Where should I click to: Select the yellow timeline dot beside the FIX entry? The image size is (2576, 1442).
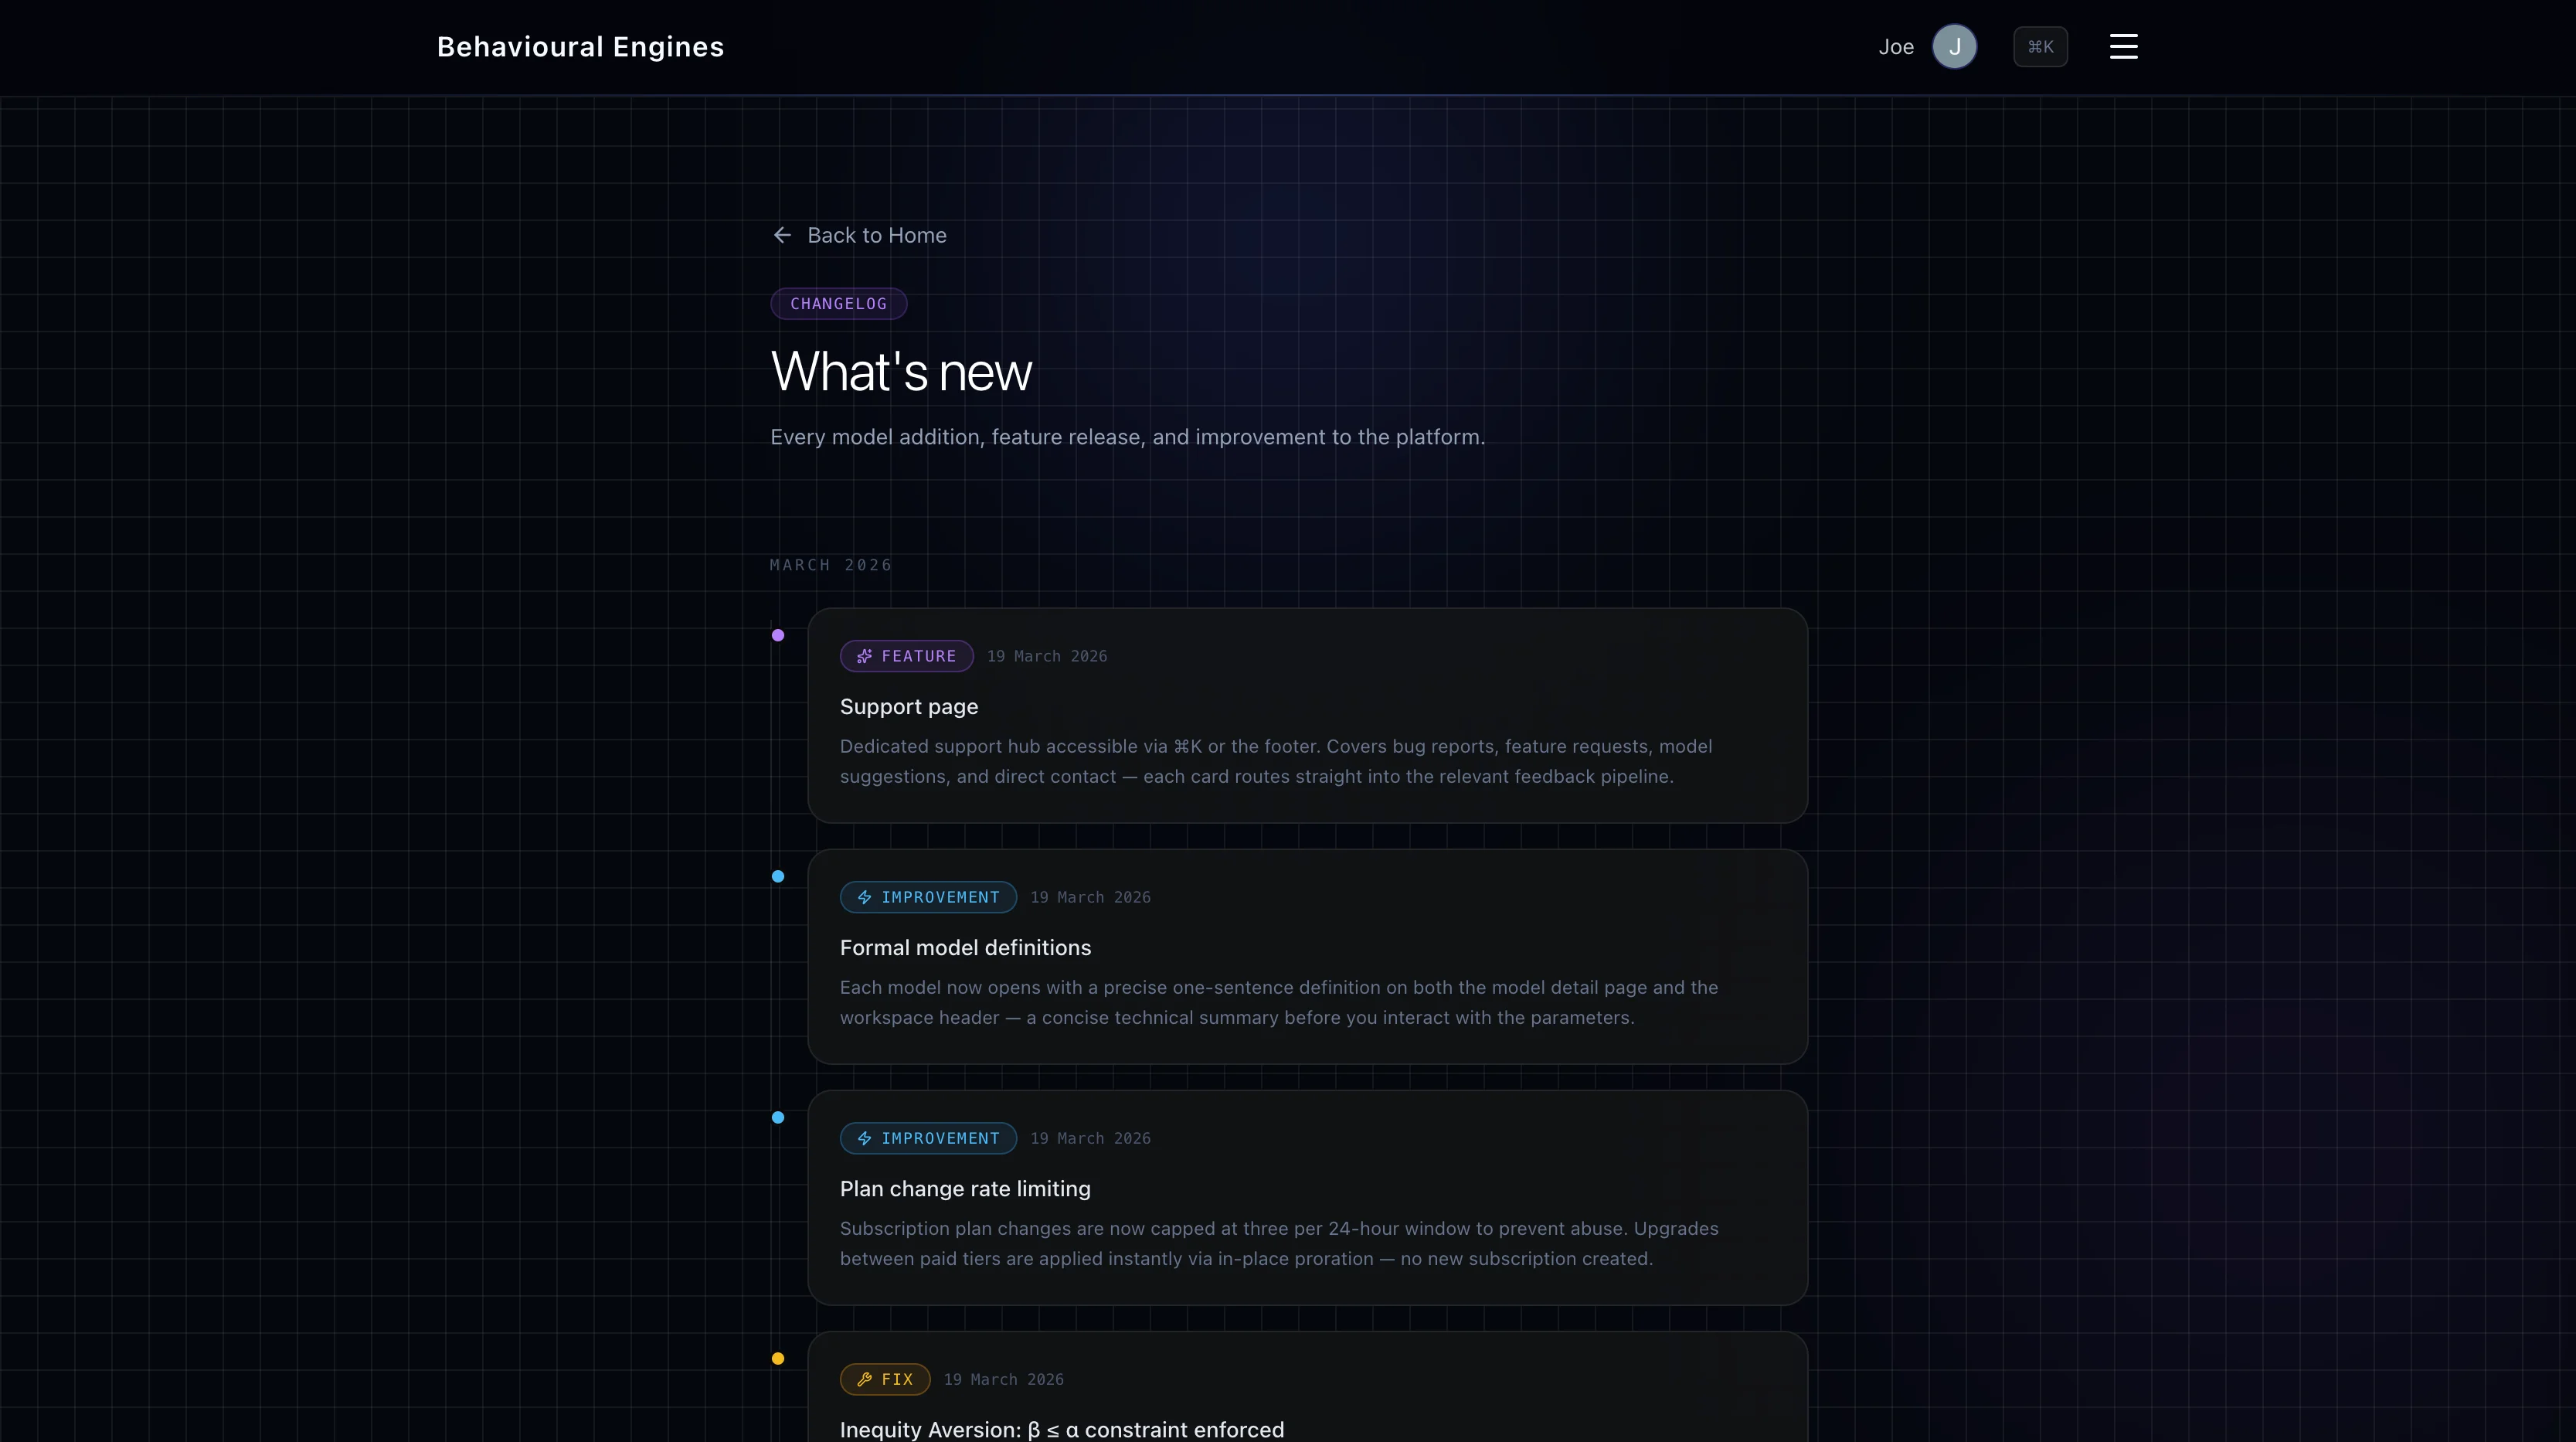tap(778, 1359)
